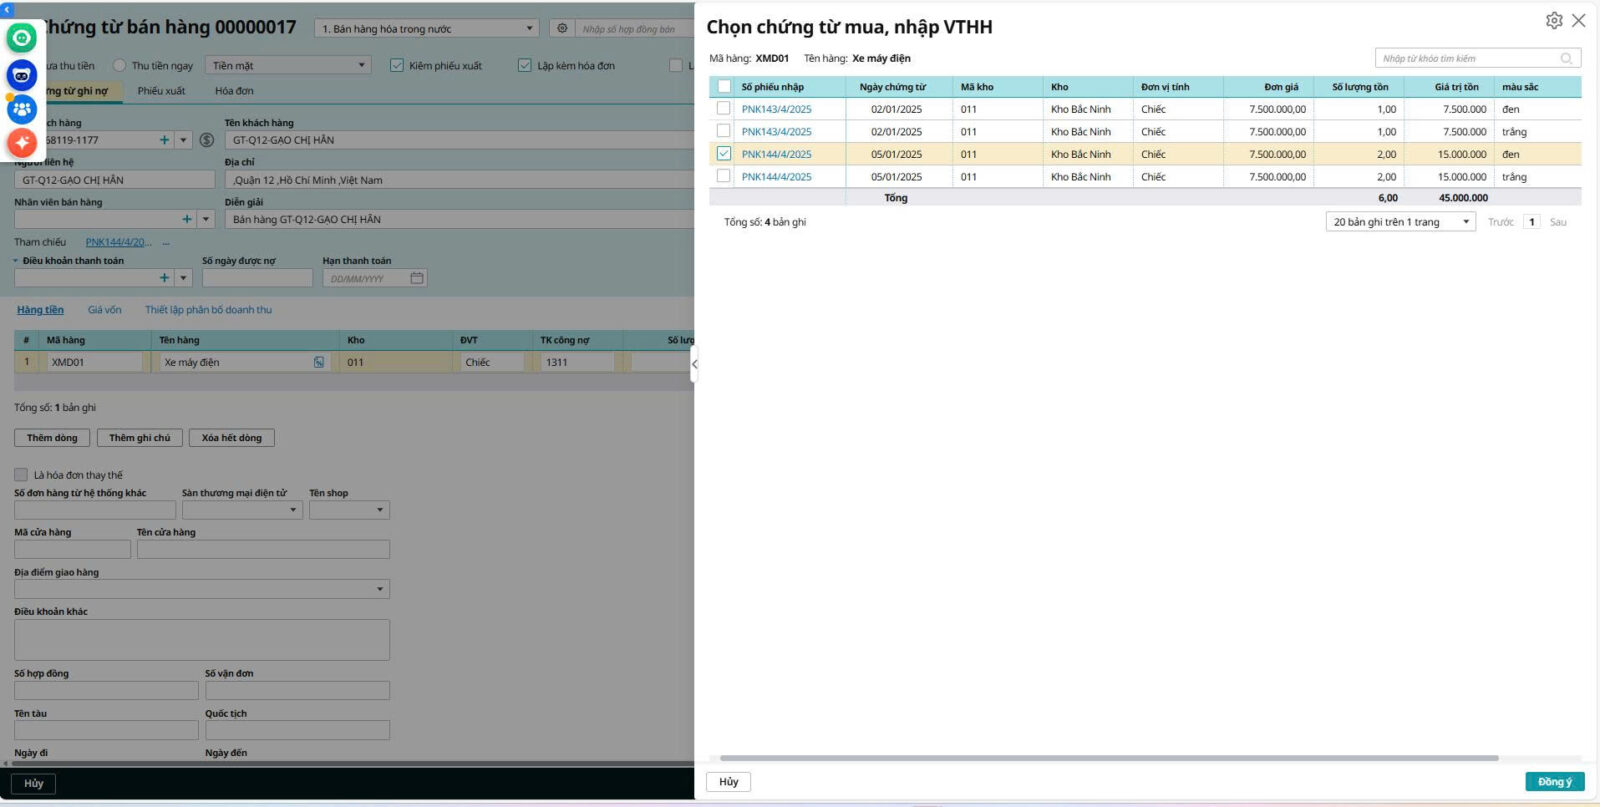1600x807 pixels.
Task: Expand the customer code dropdown arrow
Action: (184, 140)
